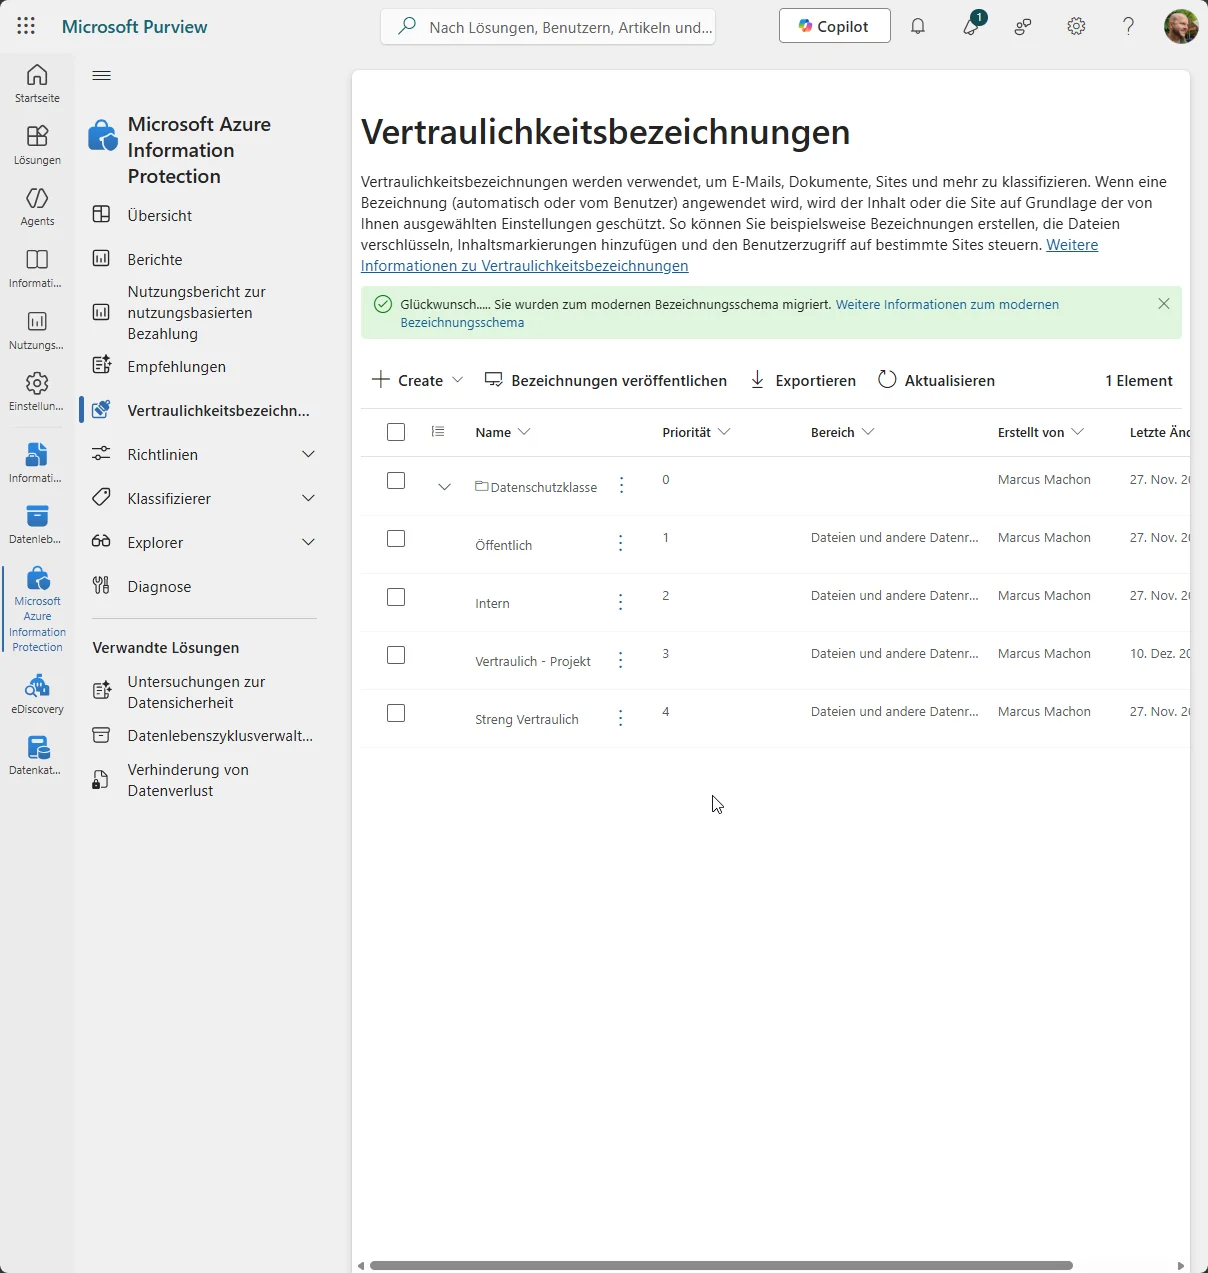Expand Richtlinien menu chevron
The image size is (1208, 1273).
(308, 454)
